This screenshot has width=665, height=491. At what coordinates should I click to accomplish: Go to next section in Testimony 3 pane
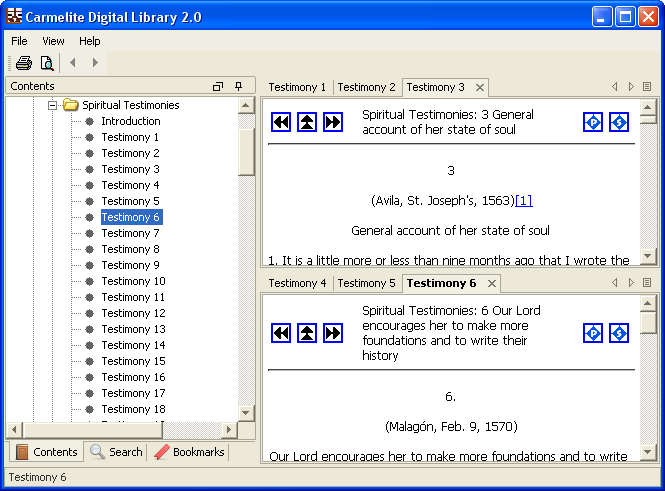coord(333,122)
